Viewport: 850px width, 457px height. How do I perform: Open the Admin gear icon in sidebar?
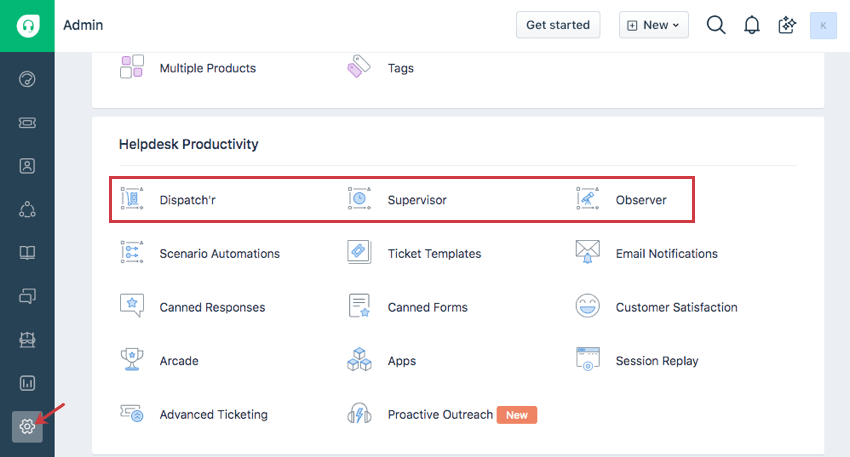point(27,426)
